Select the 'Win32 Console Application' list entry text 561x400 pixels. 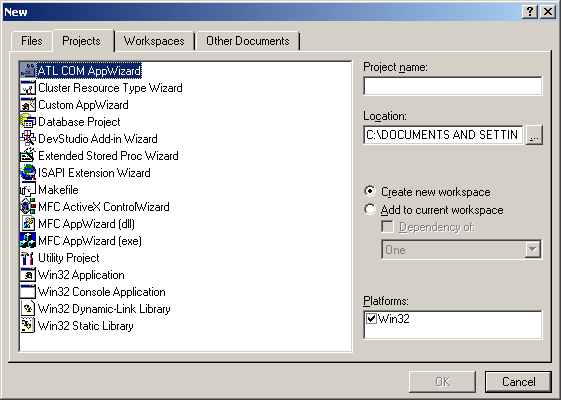click(x=102, y=292)
